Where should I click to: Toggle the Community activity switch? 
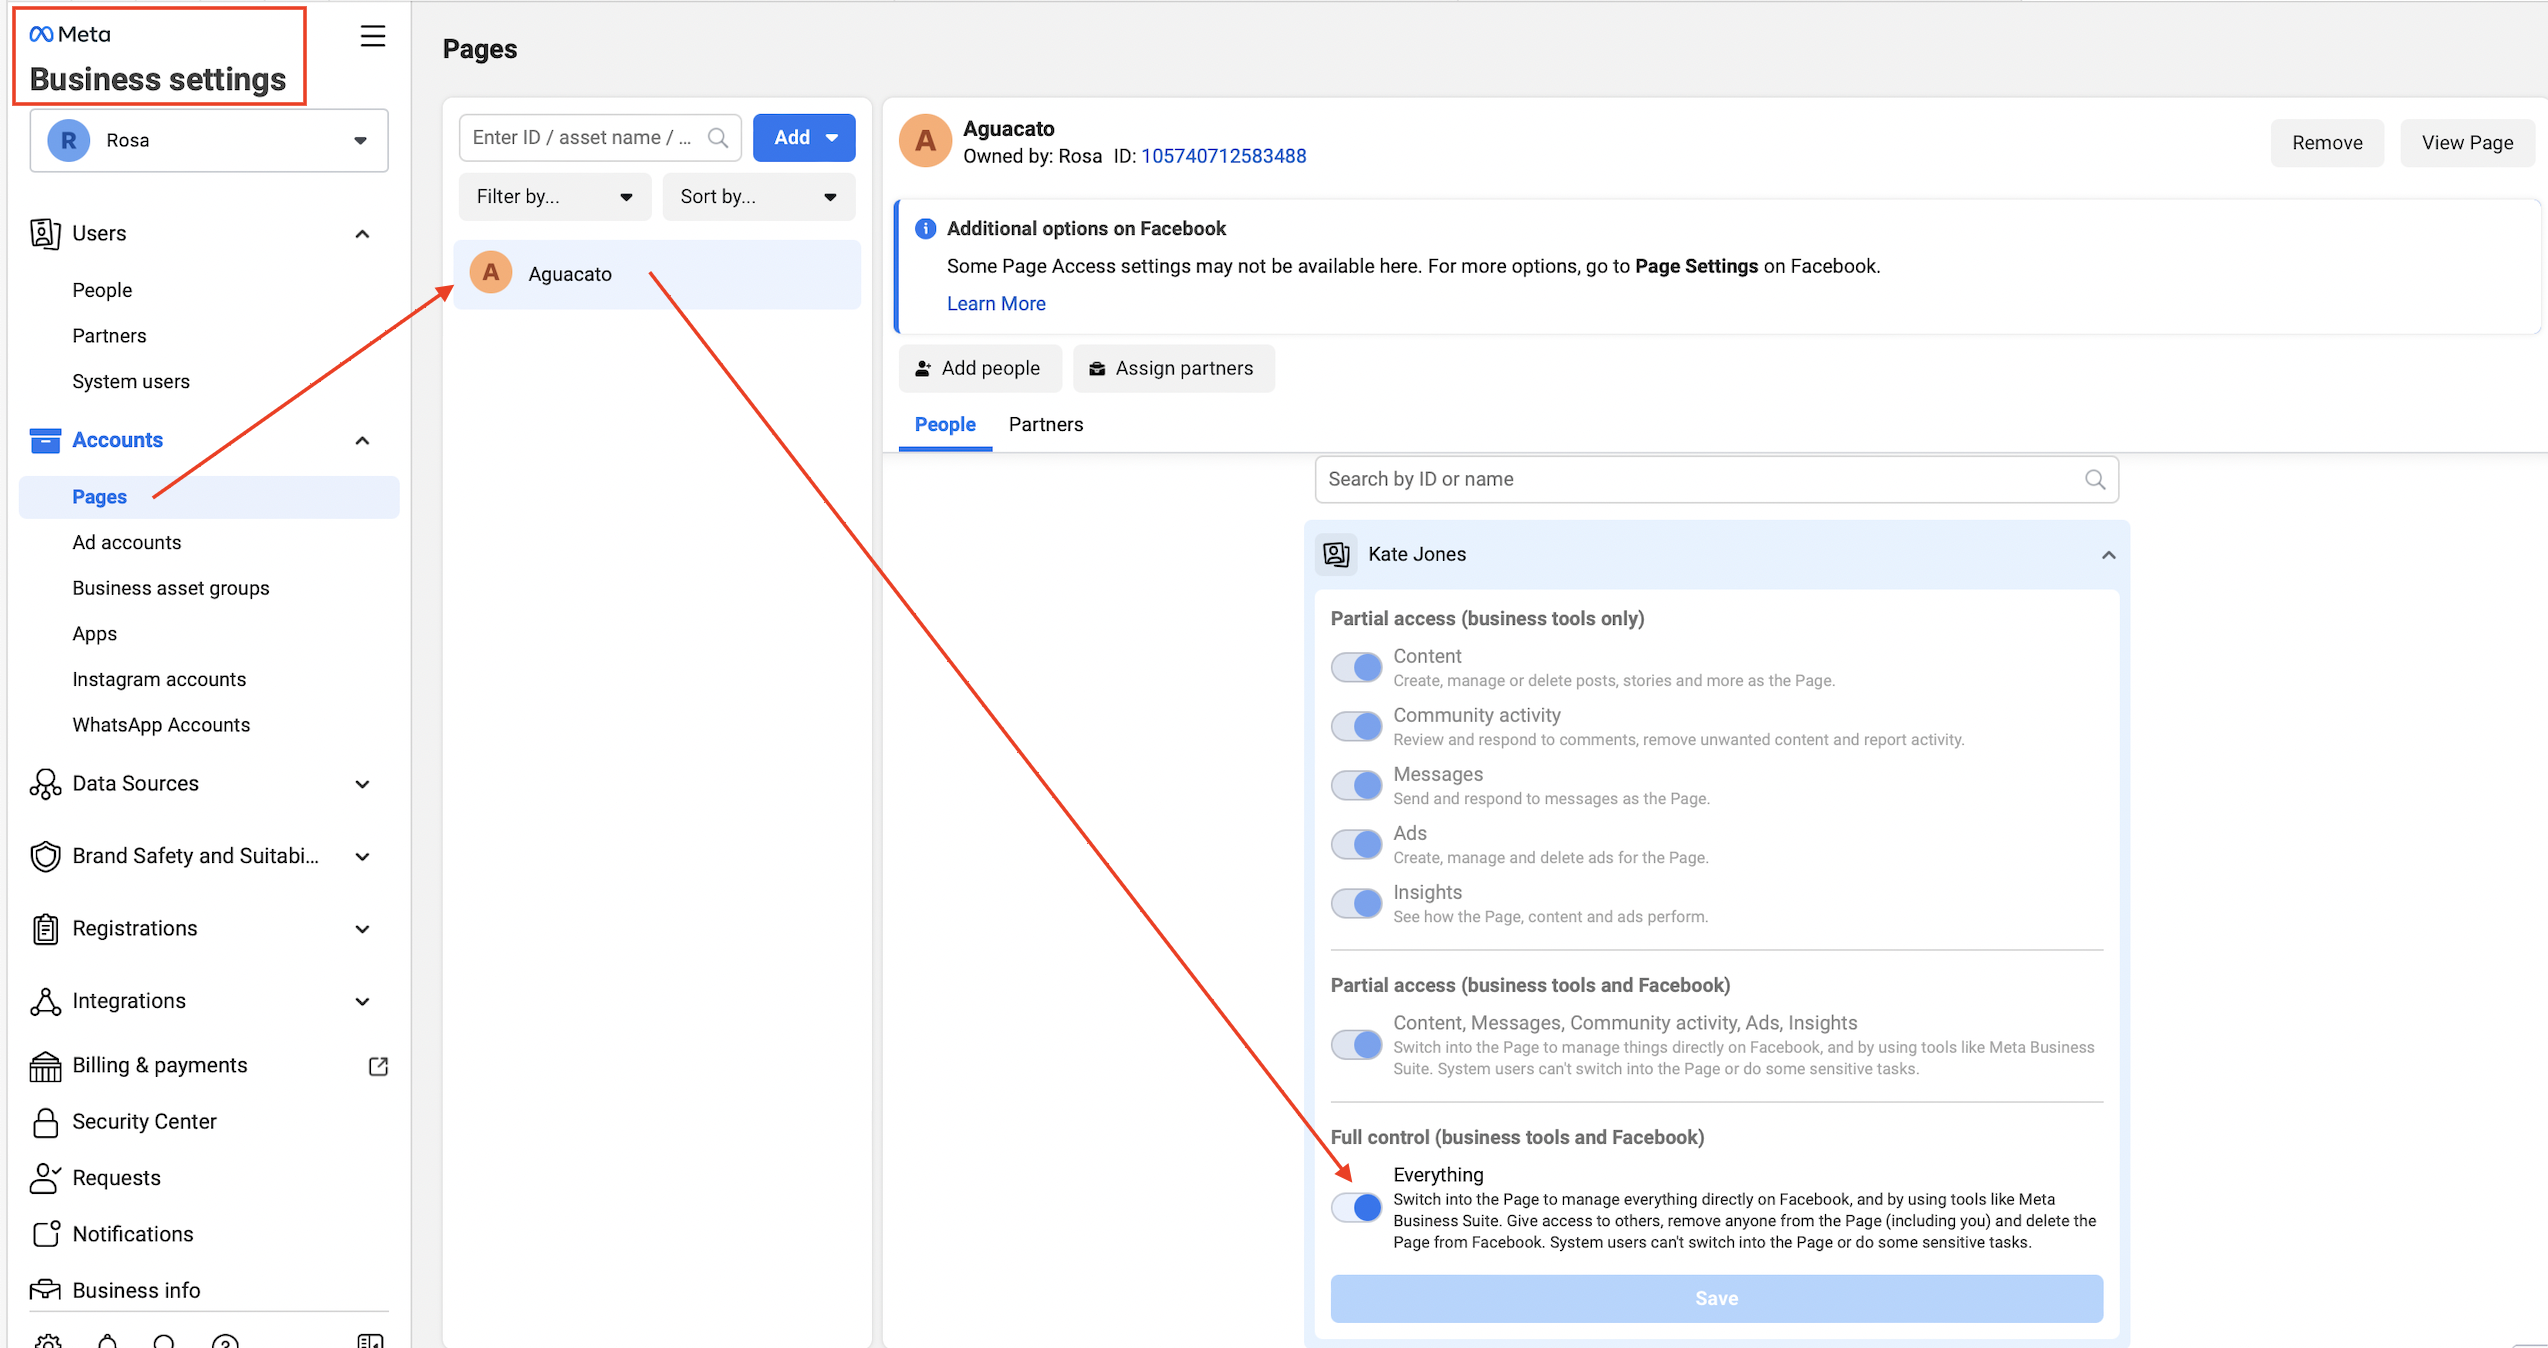(x=1356, y=727)
